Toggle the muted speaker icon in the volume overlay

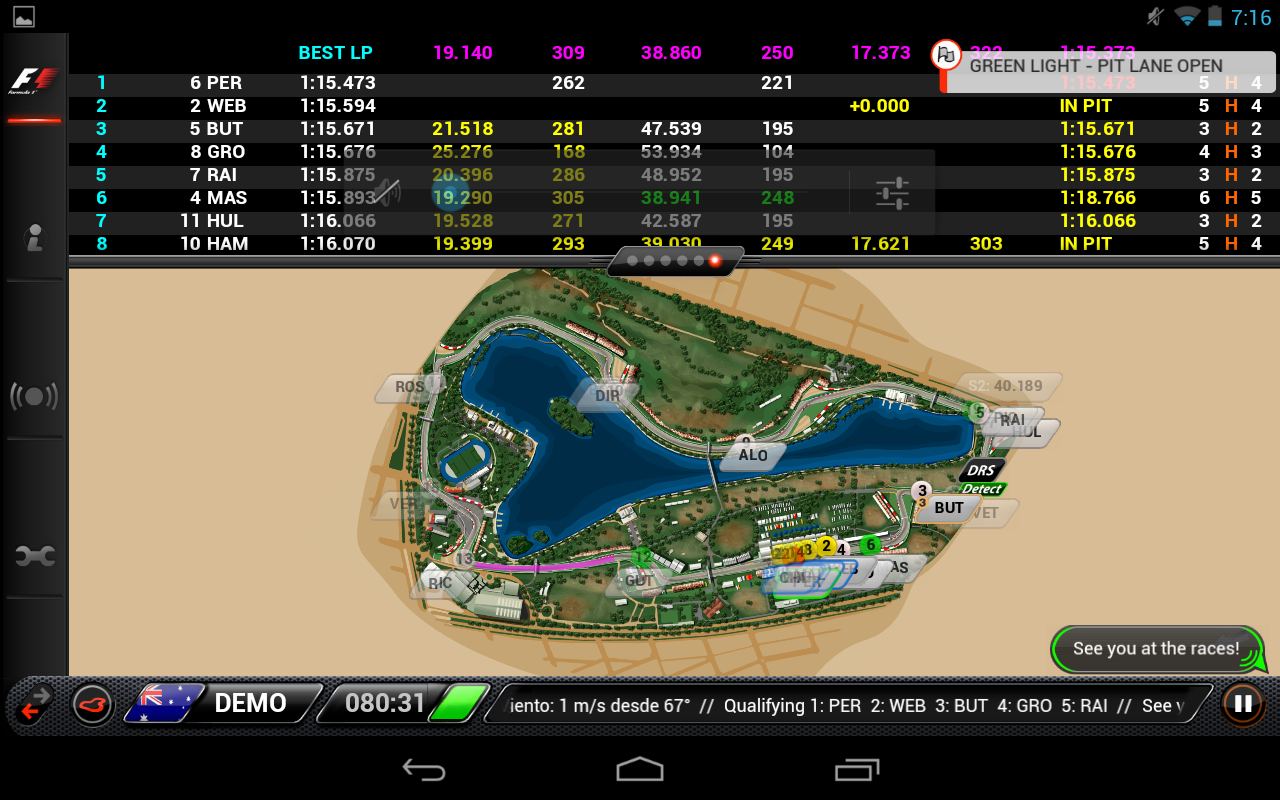[x=388, y=191]
